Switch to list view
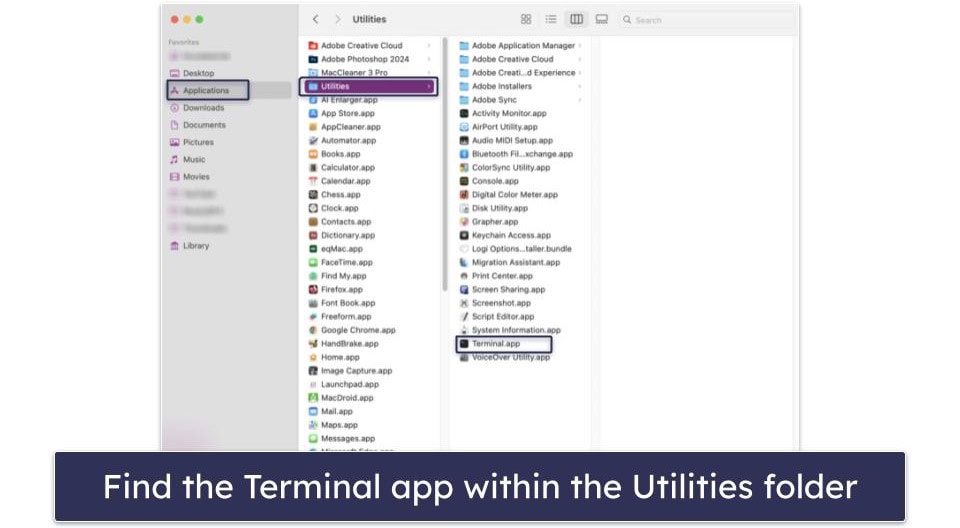 pyautogui.click(x=551, y=20)
